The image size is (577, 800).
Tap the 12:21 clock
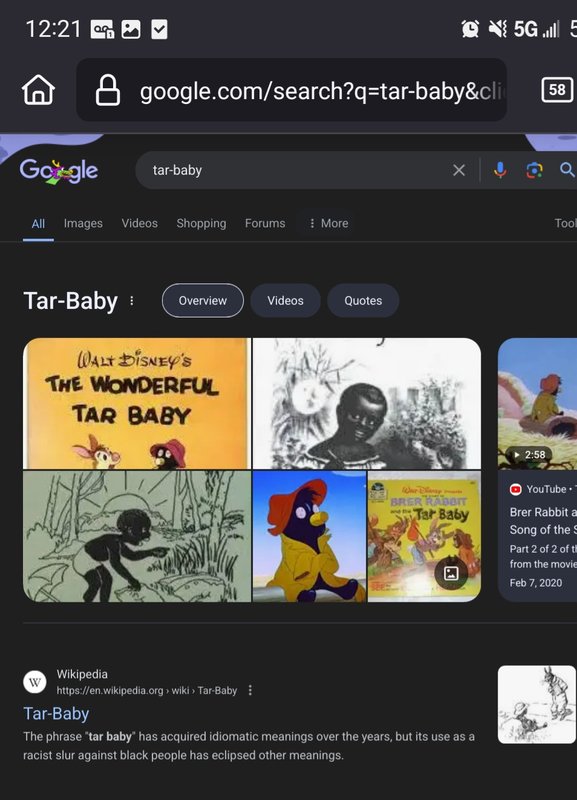click(x=53, y=29)
